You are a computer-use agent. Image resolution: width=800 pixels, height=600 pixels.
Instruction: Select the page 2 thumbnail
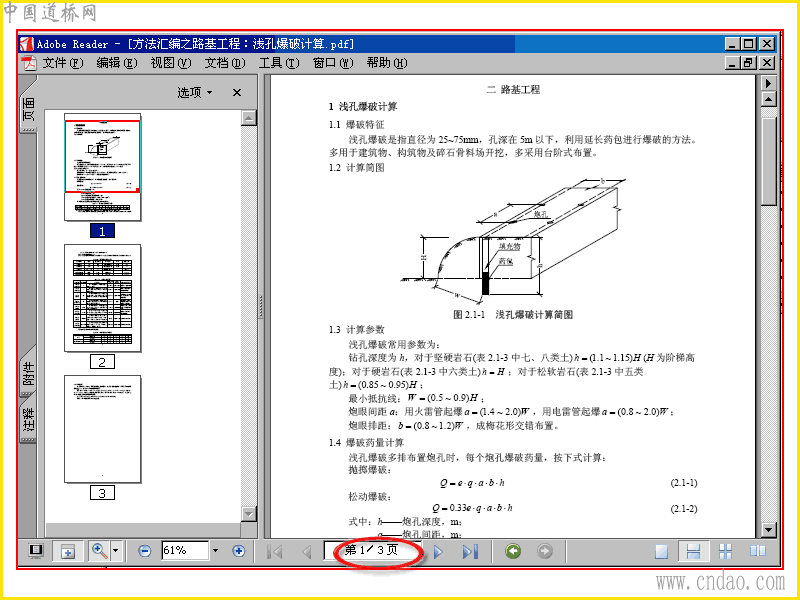(x=103, y=298)
